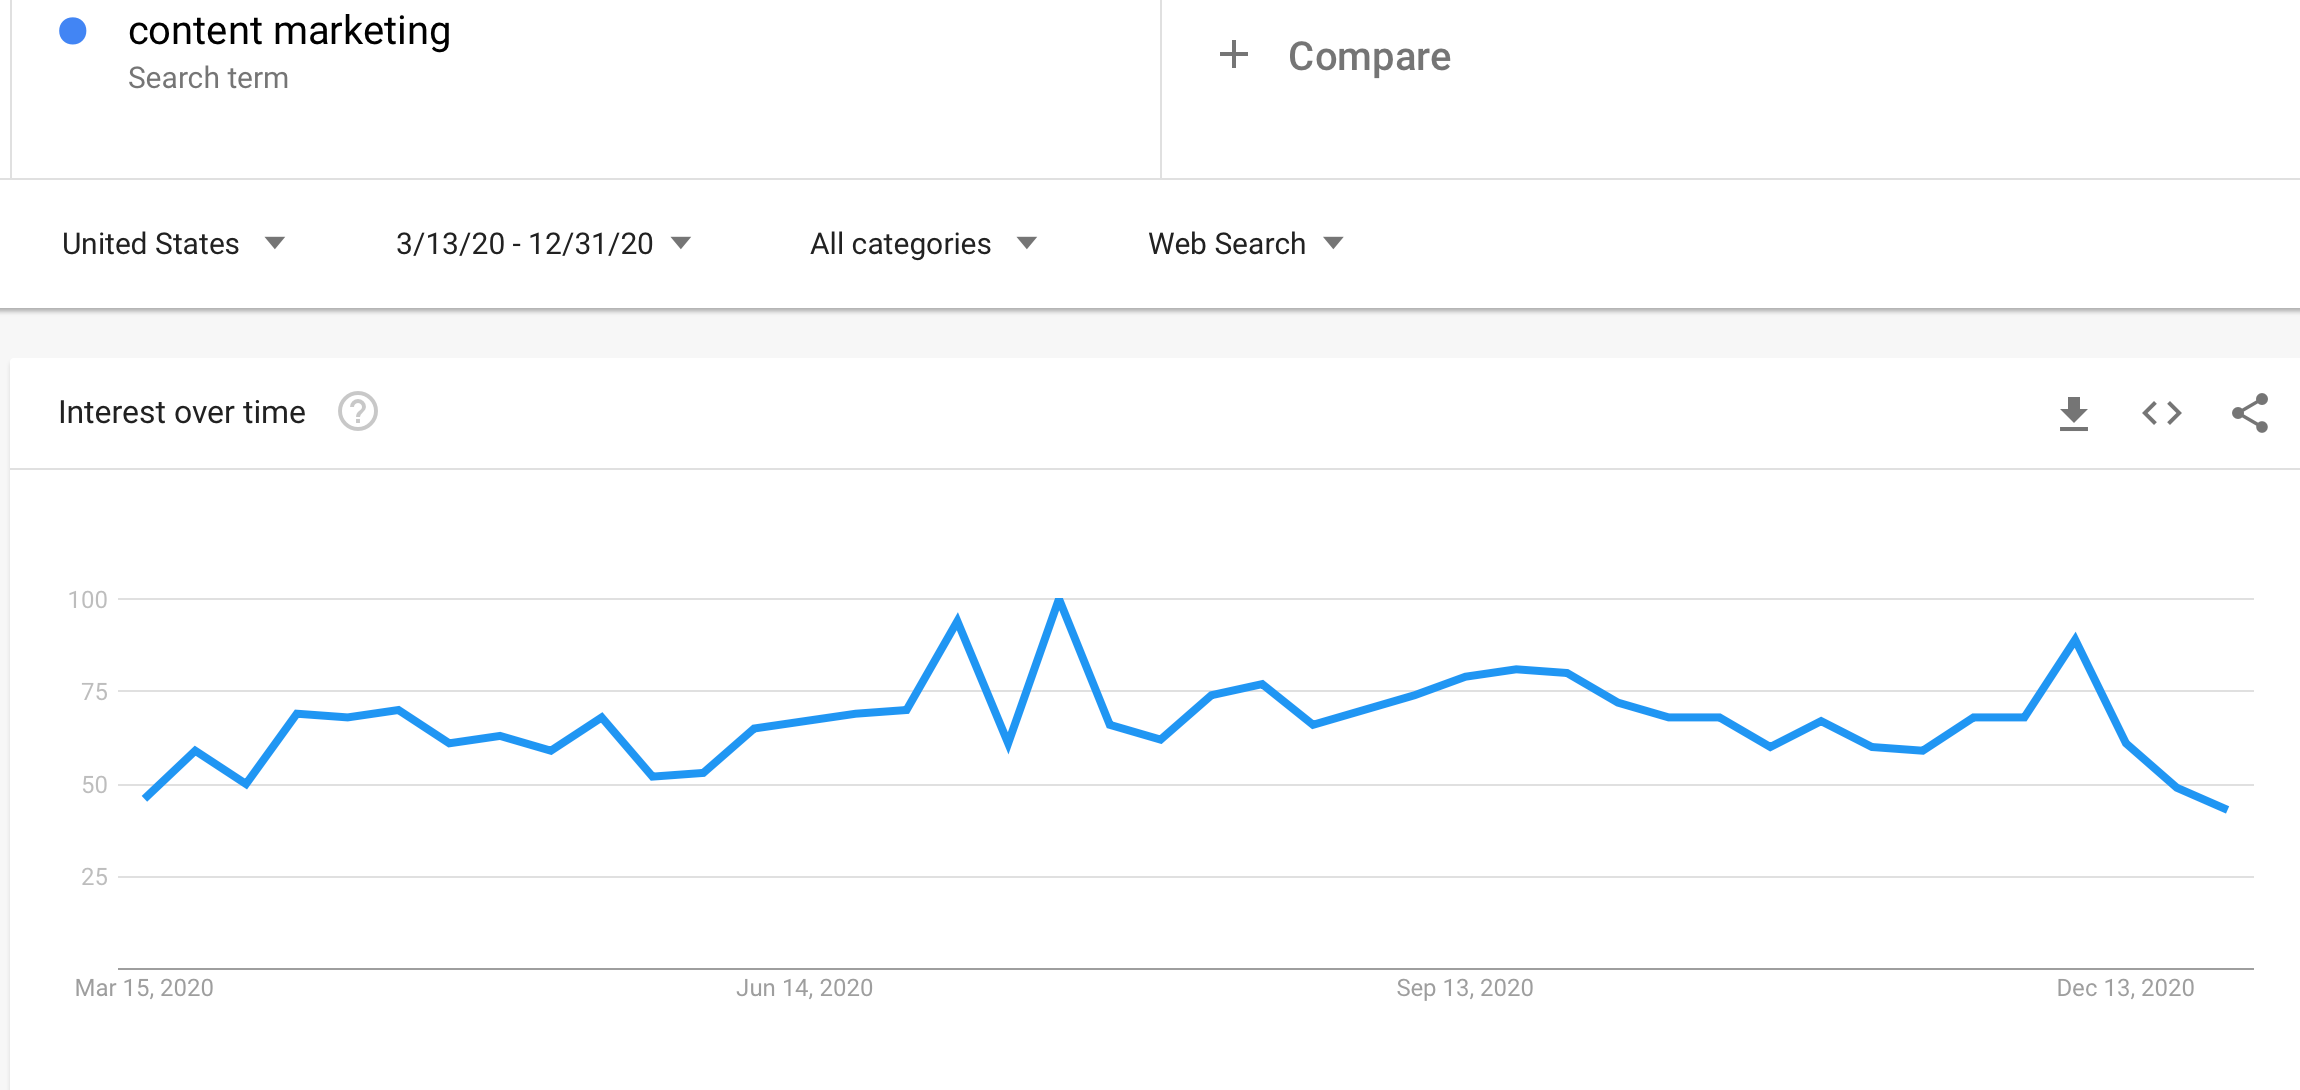
Task: Click the Search term label
Action: pyautogui.click(x=208, y=78)
